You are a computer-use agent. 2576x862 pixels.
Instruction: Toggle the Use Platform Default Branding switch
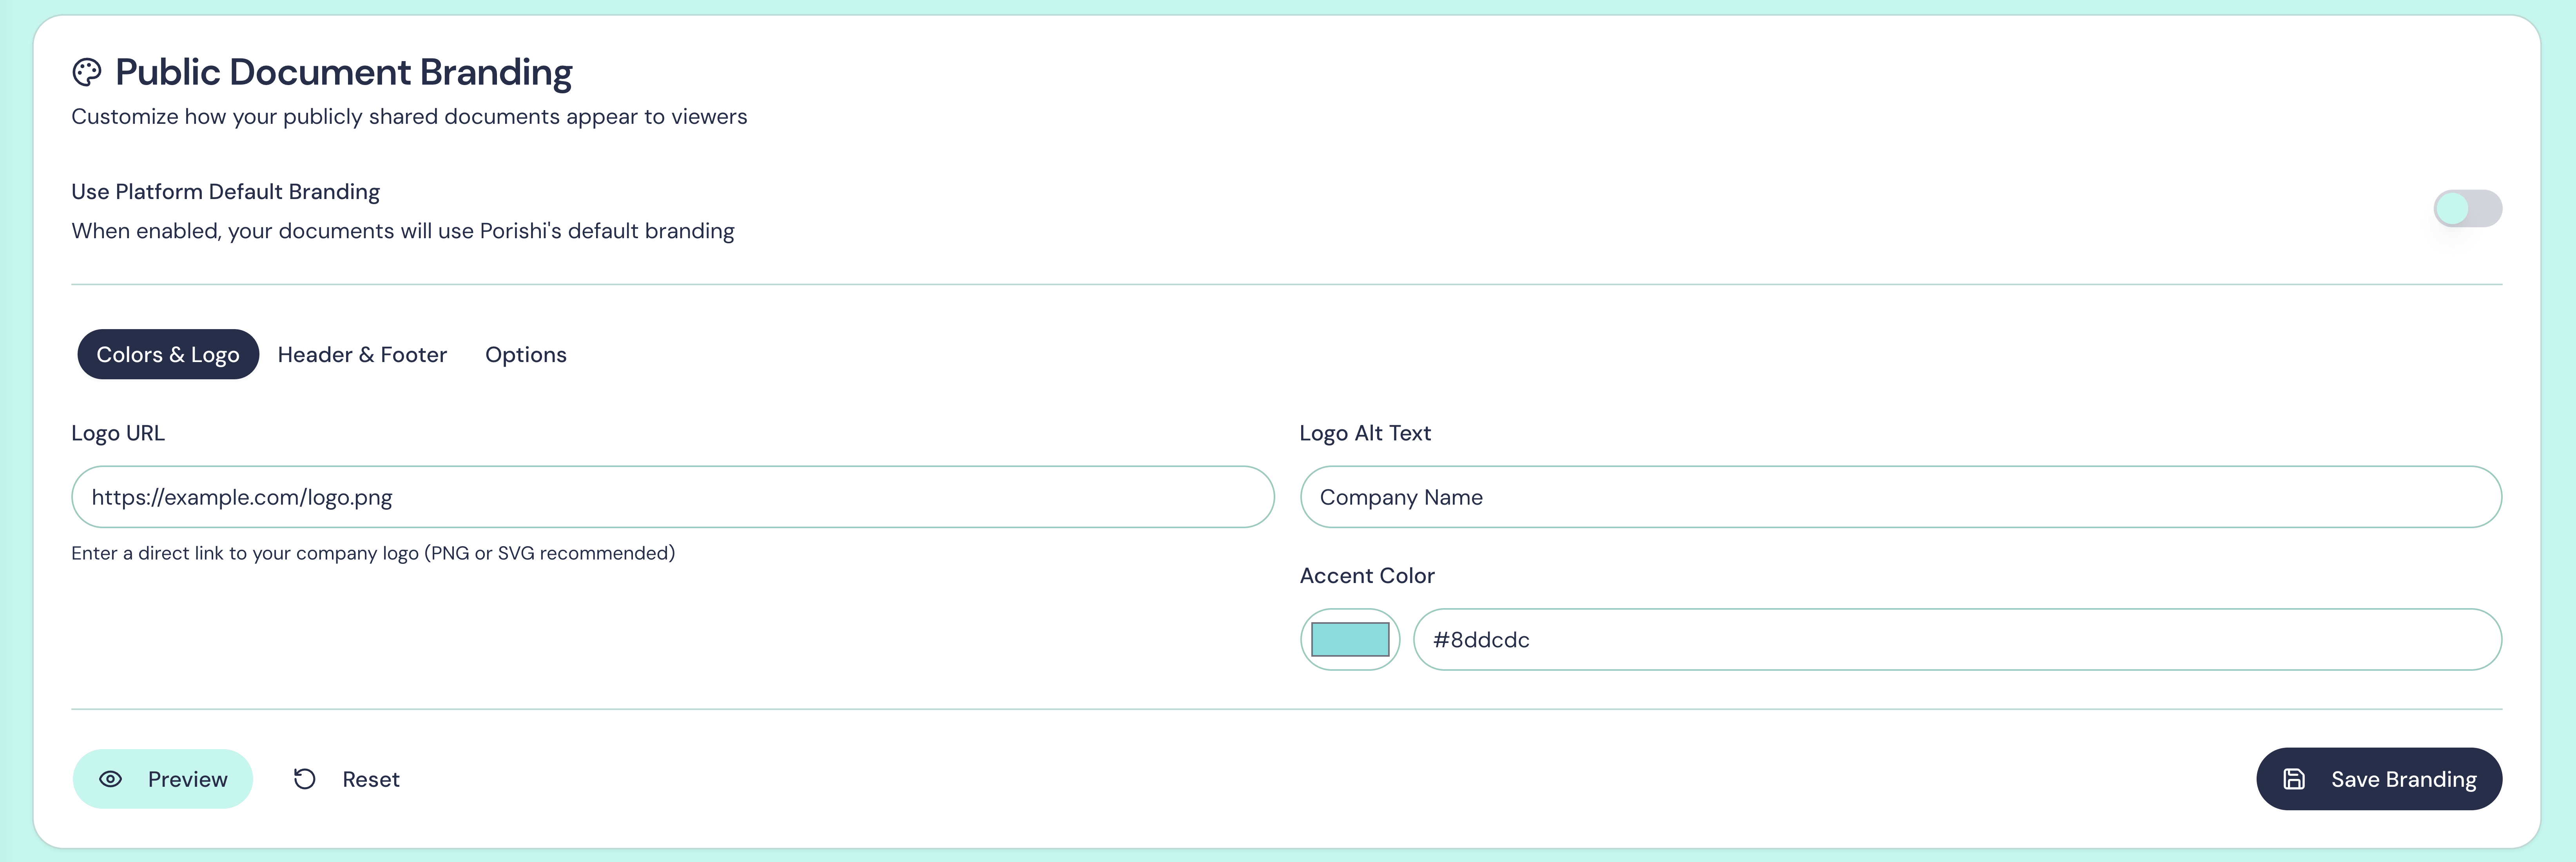(x=2467, y=209)
